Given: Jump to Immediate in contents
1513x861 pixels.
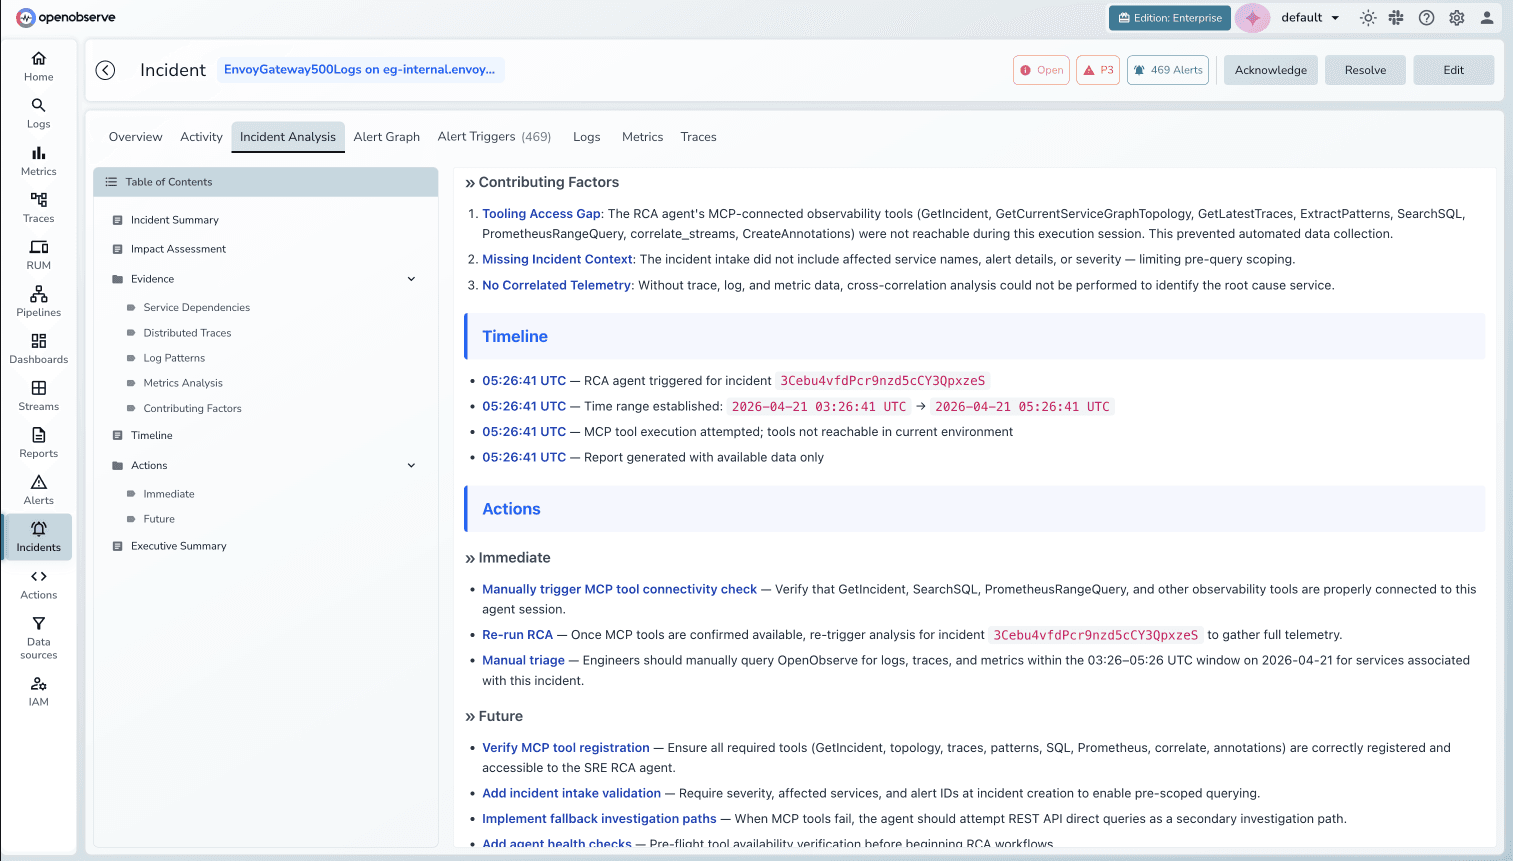Looking at the screenshot, I should tap(169, 494).
